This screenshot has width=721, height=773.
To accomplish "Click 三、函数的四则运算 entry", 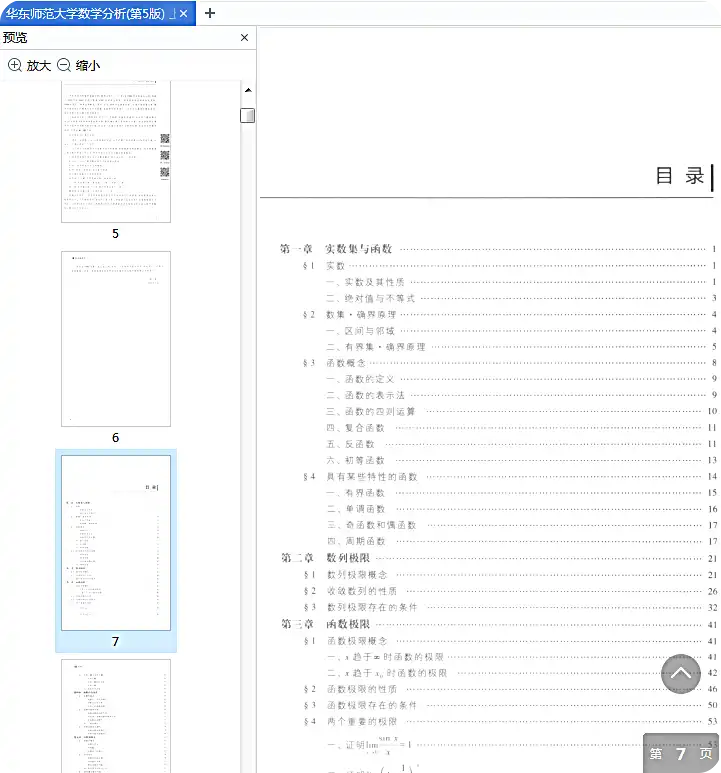I will (521, 412).
